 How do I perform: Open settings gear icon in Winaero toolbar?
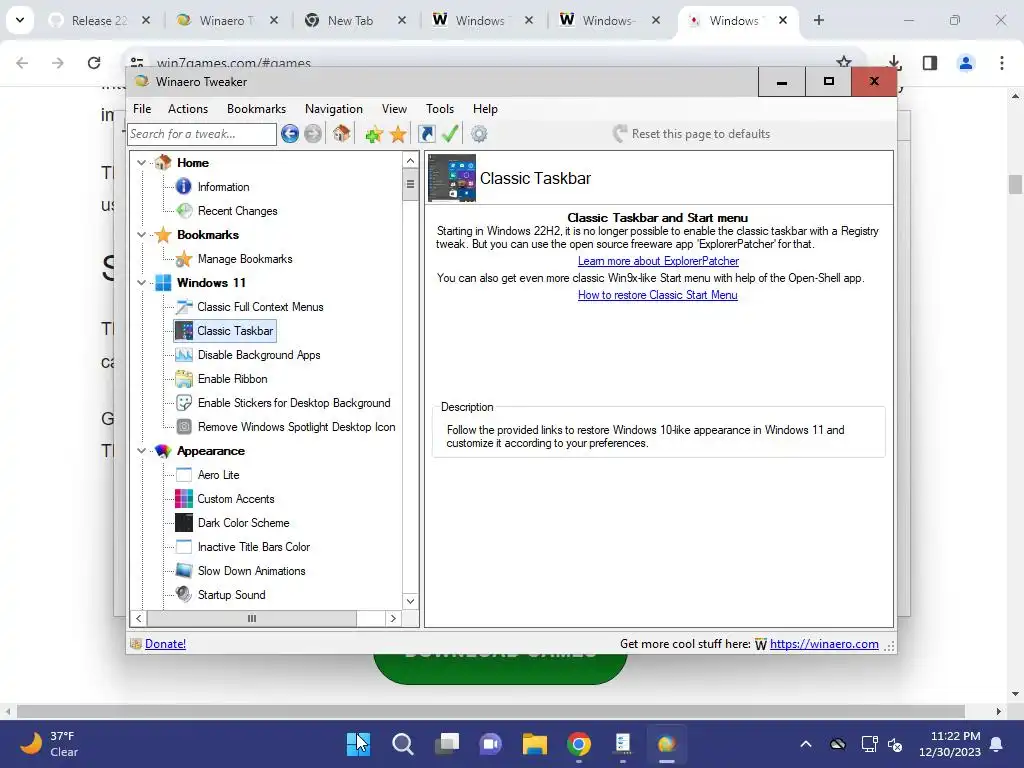[x=479, y=134]
